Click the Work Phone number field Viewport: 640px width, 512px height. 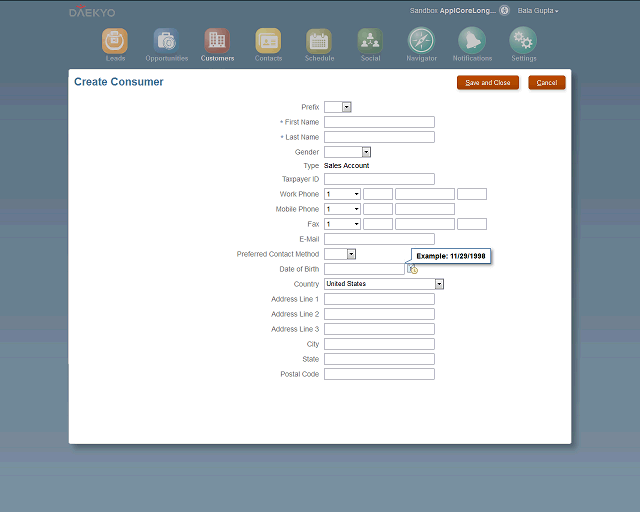(425, 194)
